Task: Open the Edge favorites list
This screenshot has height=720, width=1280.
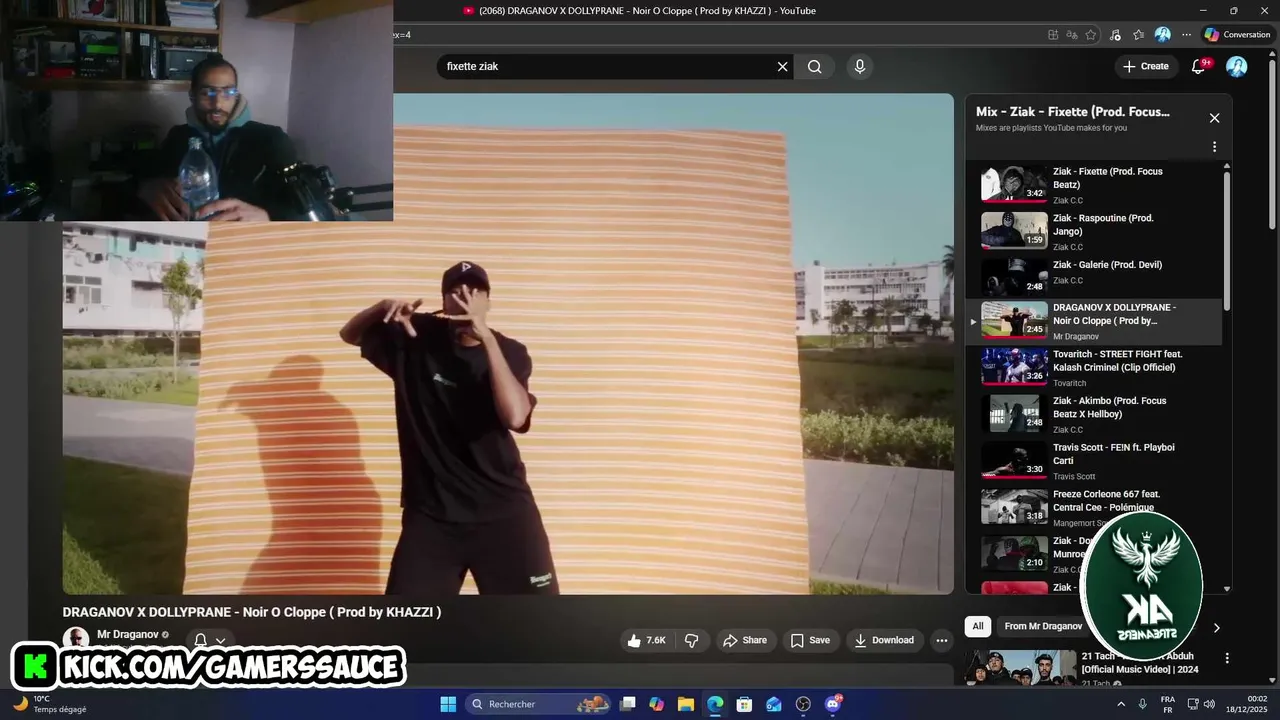Action: pyautogui.click(x=1138, y=35)
